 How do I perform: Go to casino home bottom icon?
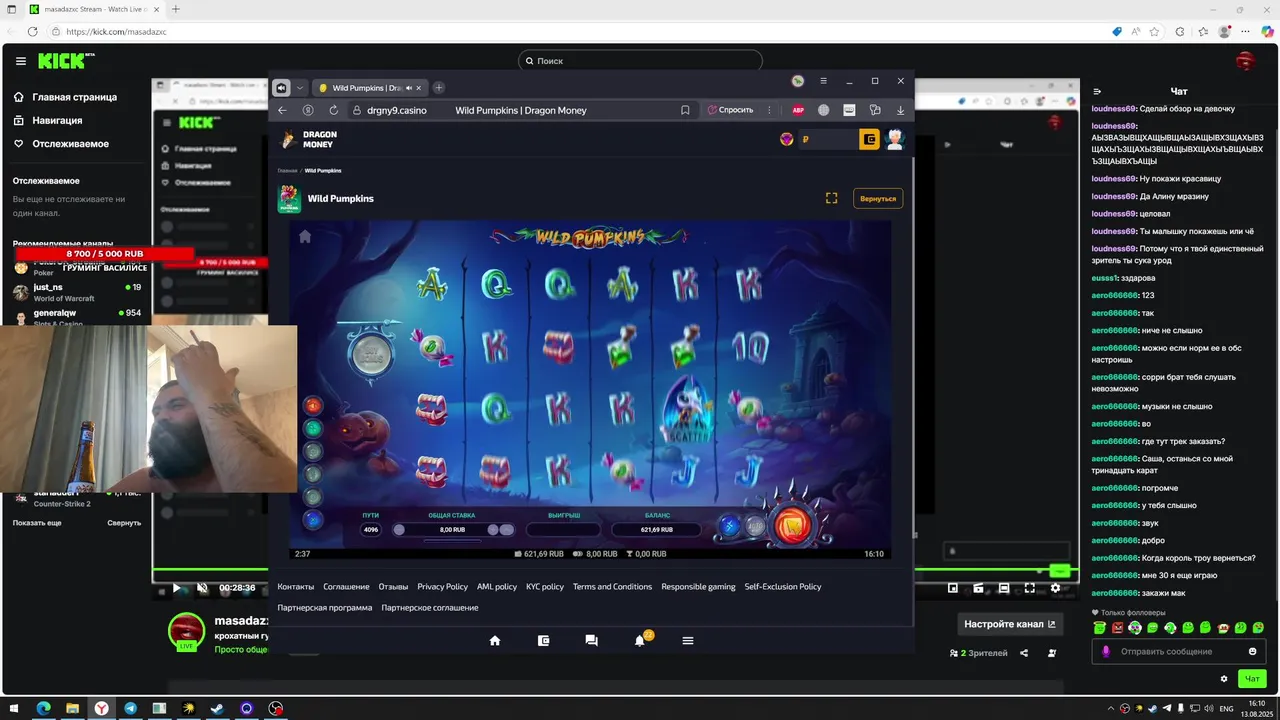[494, 641]
